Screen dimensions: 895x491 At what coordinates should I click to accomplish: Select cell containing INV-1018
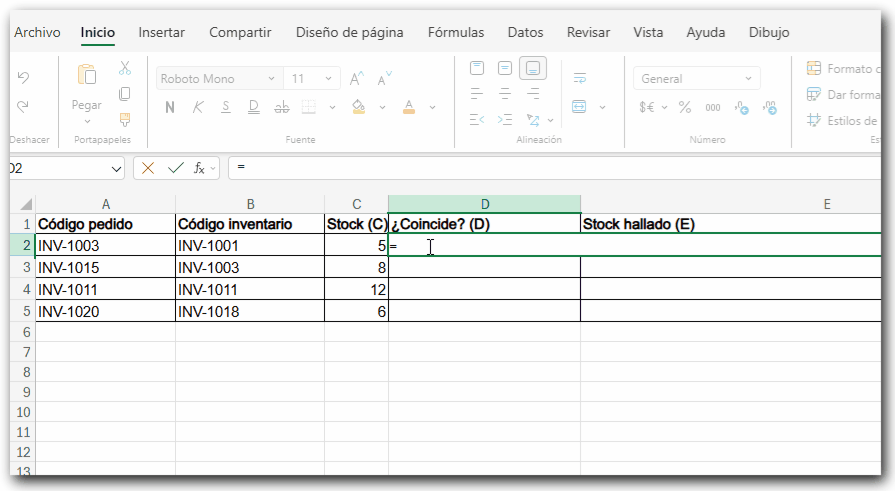(250, 311)
